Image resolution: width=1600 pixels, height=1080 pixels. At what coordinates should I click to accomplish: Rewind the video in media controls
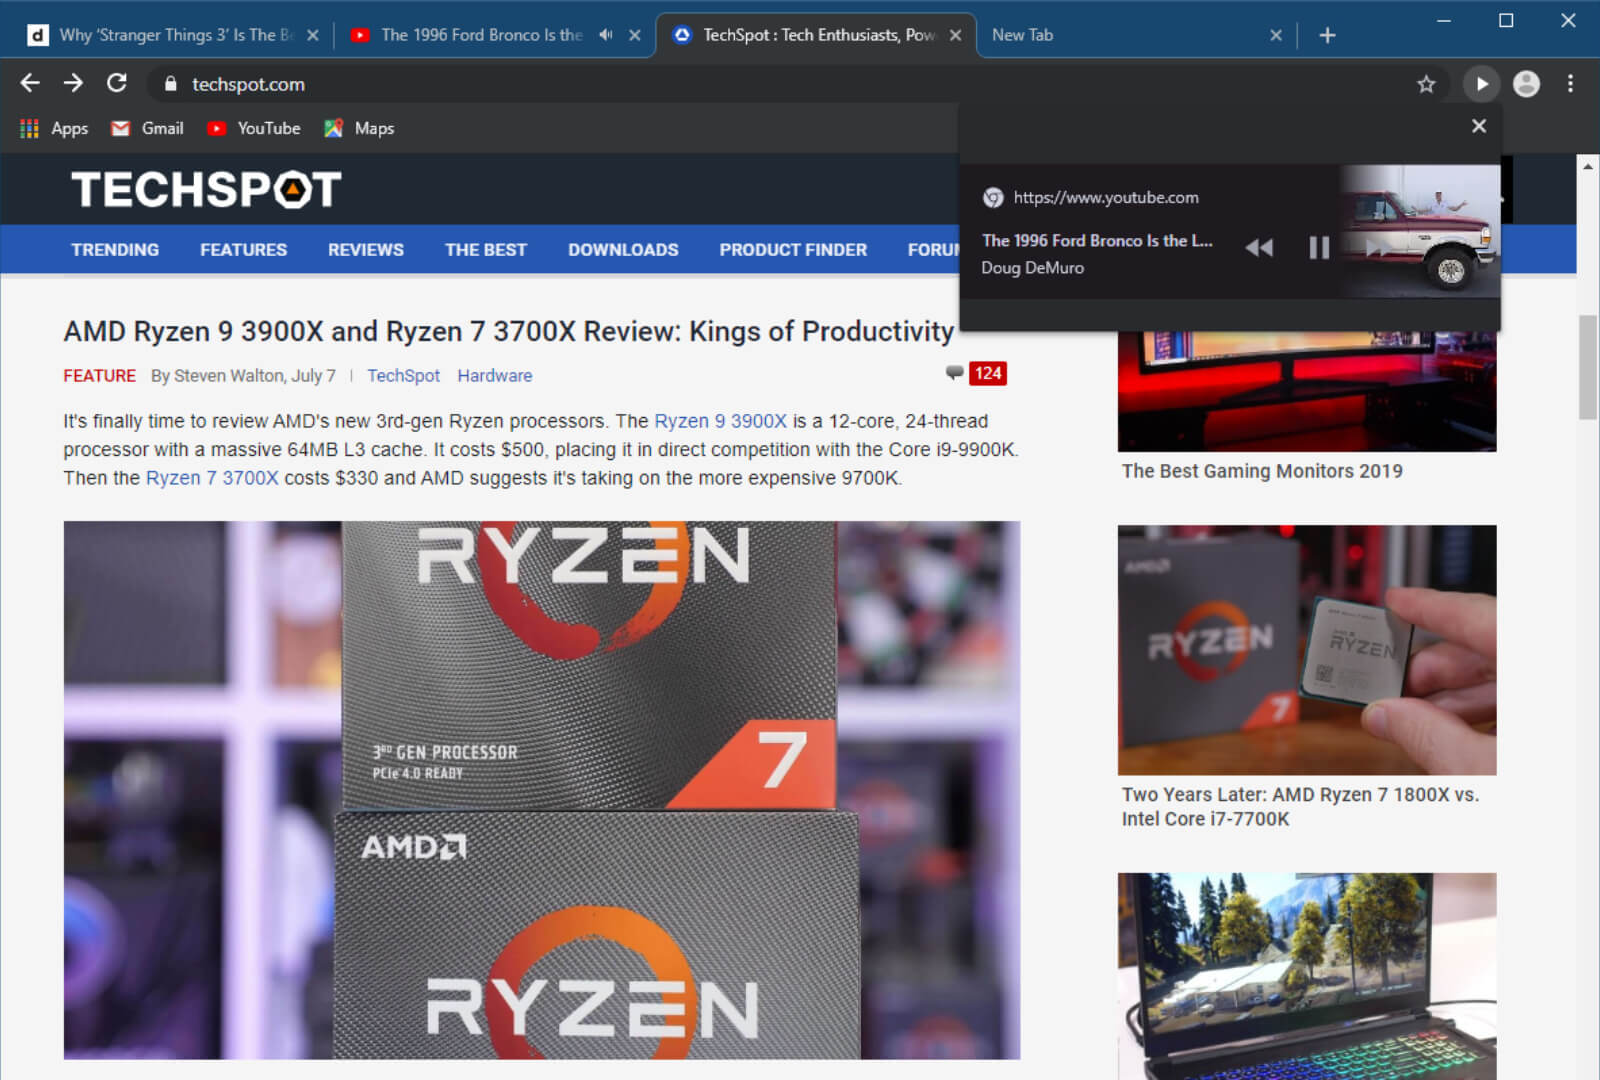[1259, 247]
